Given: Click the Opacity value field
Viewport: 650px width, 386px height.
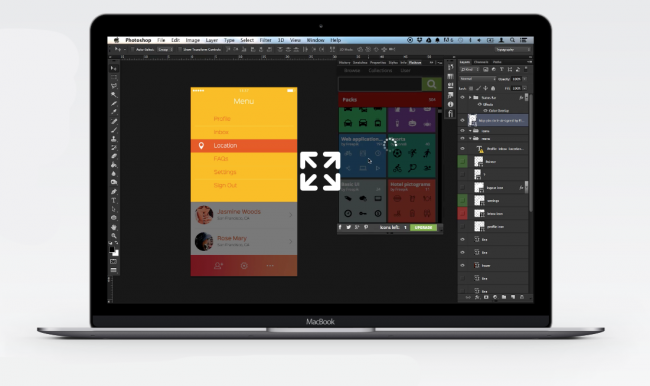Looking at the screenshot, I should coord(517,78).
